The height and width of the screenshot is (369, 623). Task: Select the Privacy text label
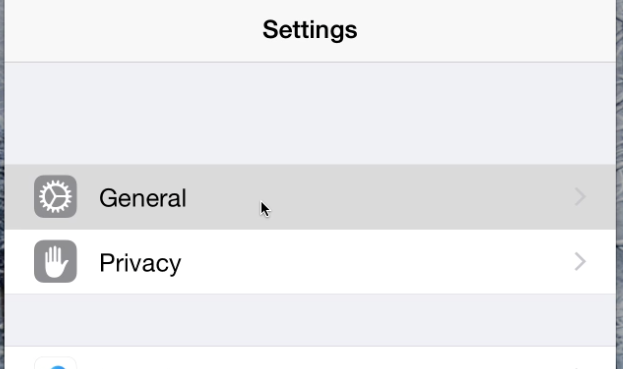point(140,263)
